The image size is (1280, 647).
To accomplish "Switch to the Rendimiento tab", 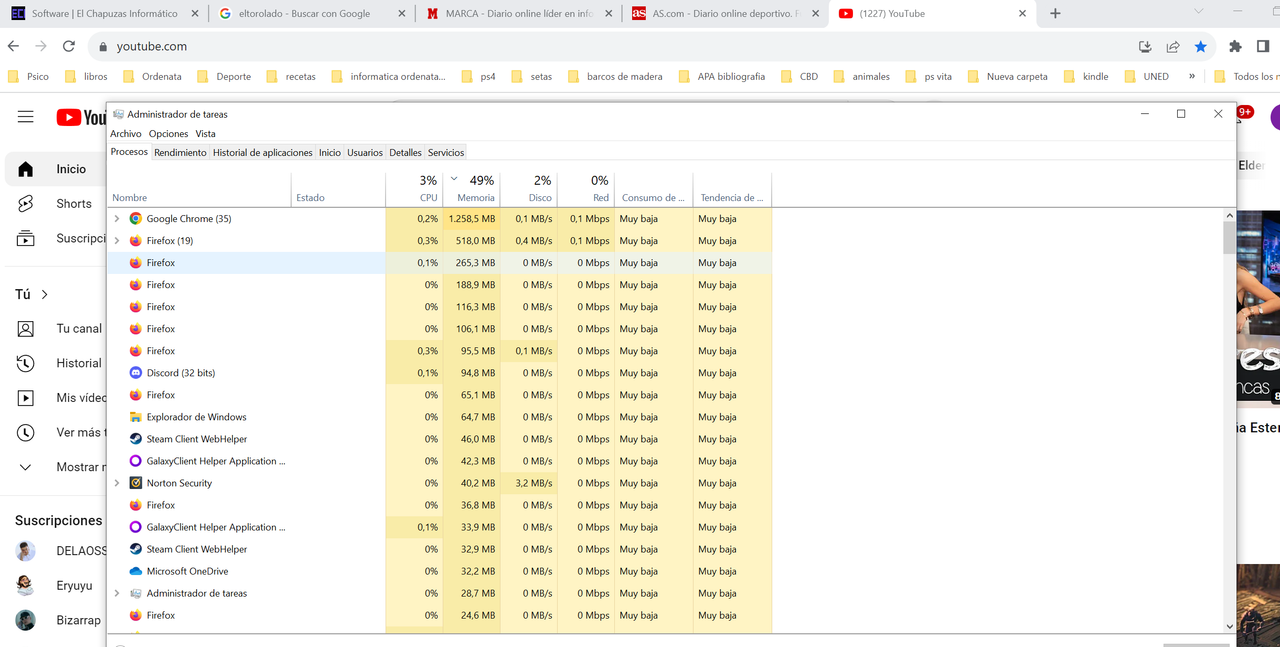I will (x=180, y=152).
